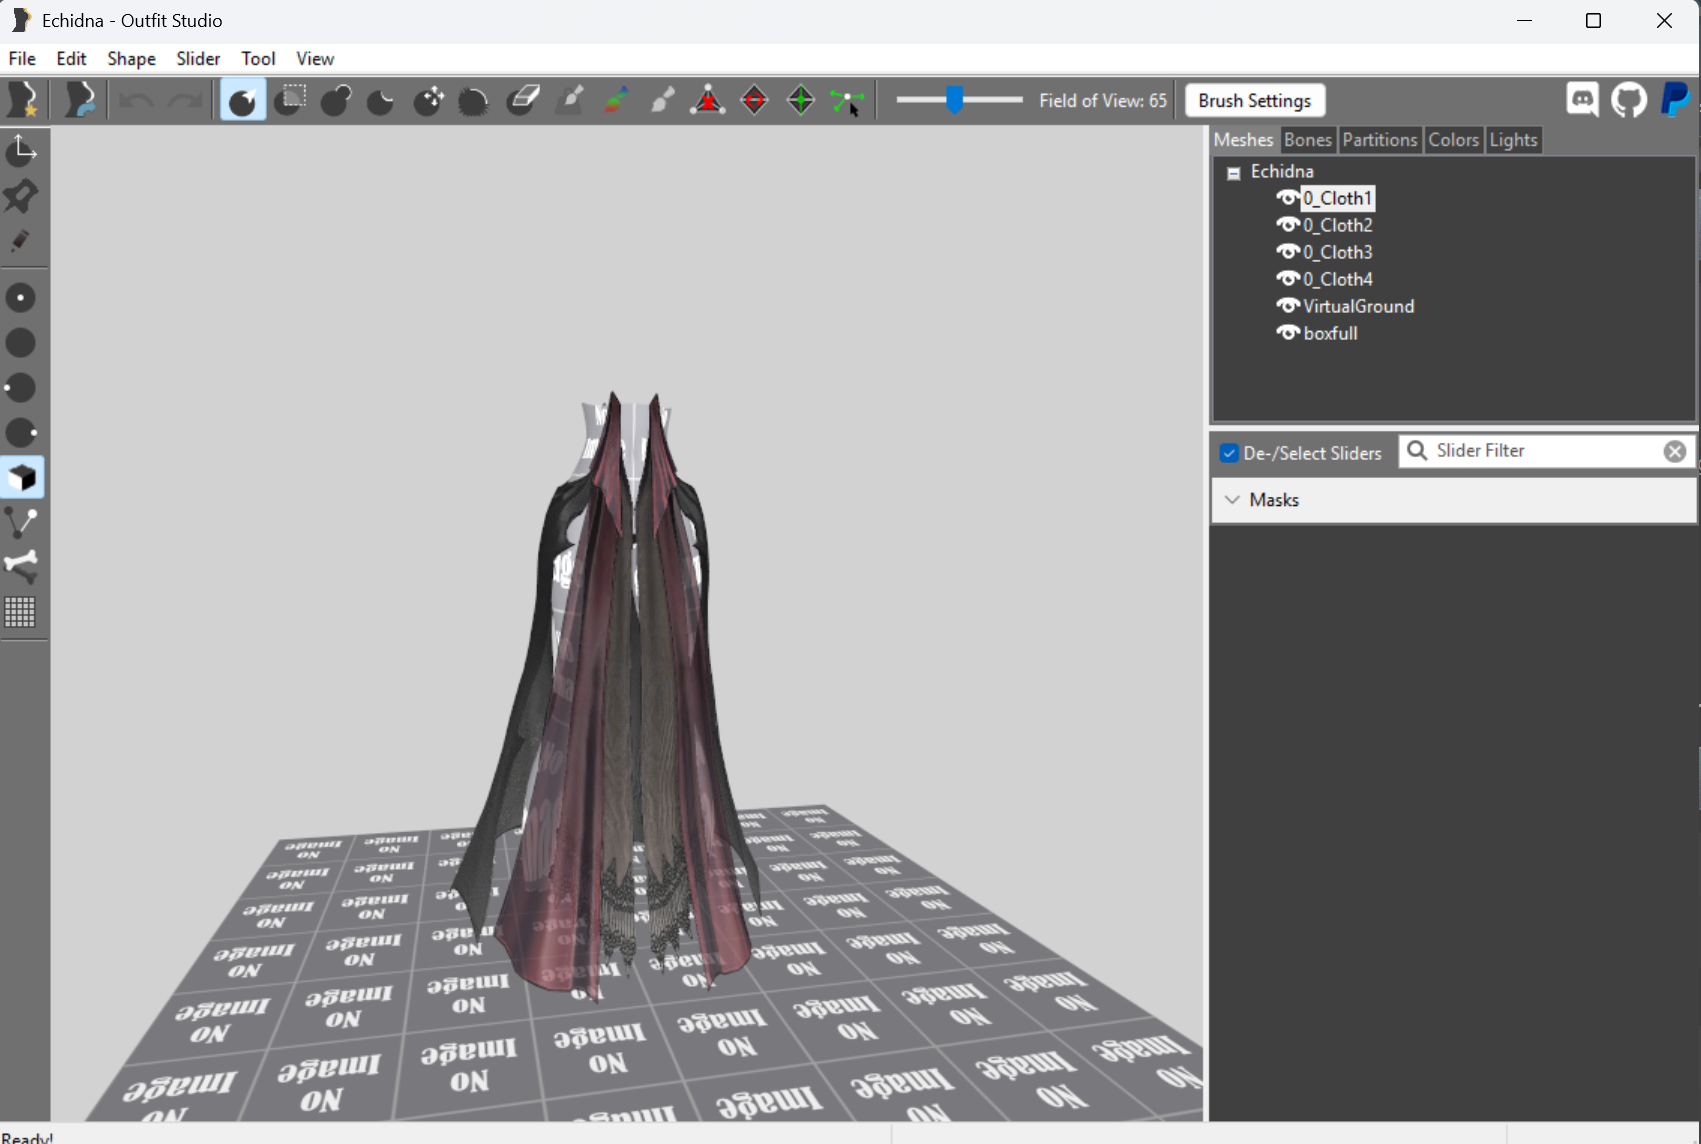Image resolution: width=1701 pixels, height=1144 pixels.
Task: Click the pushpin Pivot tool
Action: coord(21,196)
